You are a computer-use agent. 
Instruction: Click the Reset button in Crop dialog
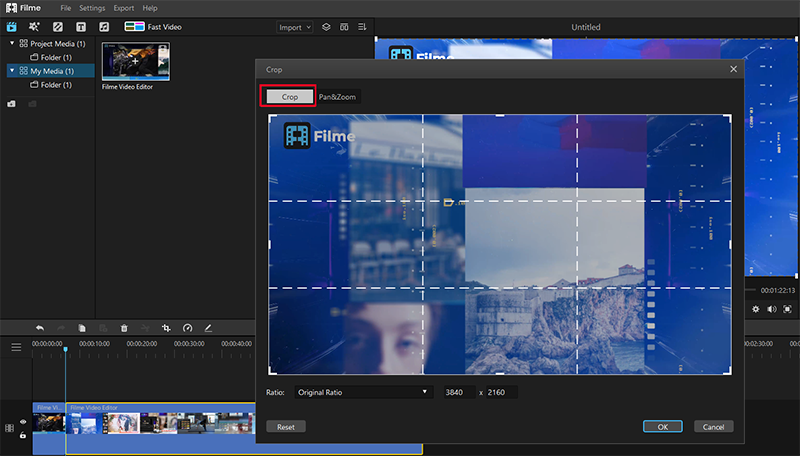click(286, 427)
